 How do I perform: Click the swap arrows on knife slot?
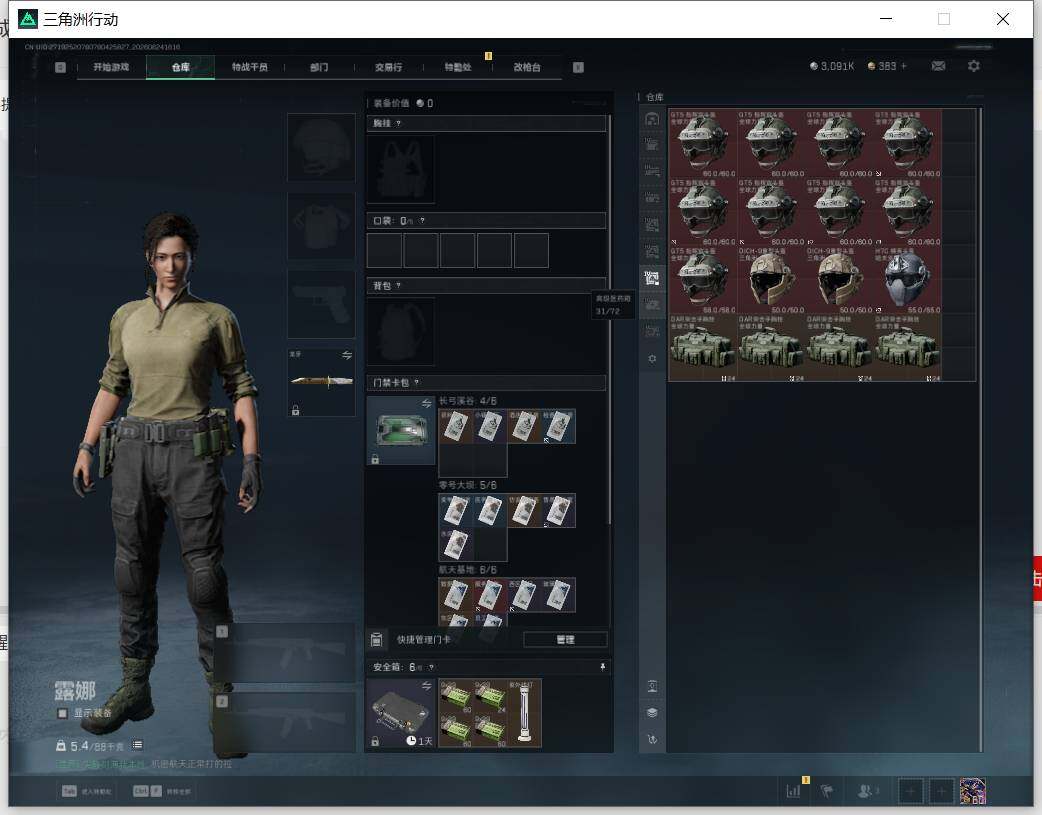[x=347, y=356]
